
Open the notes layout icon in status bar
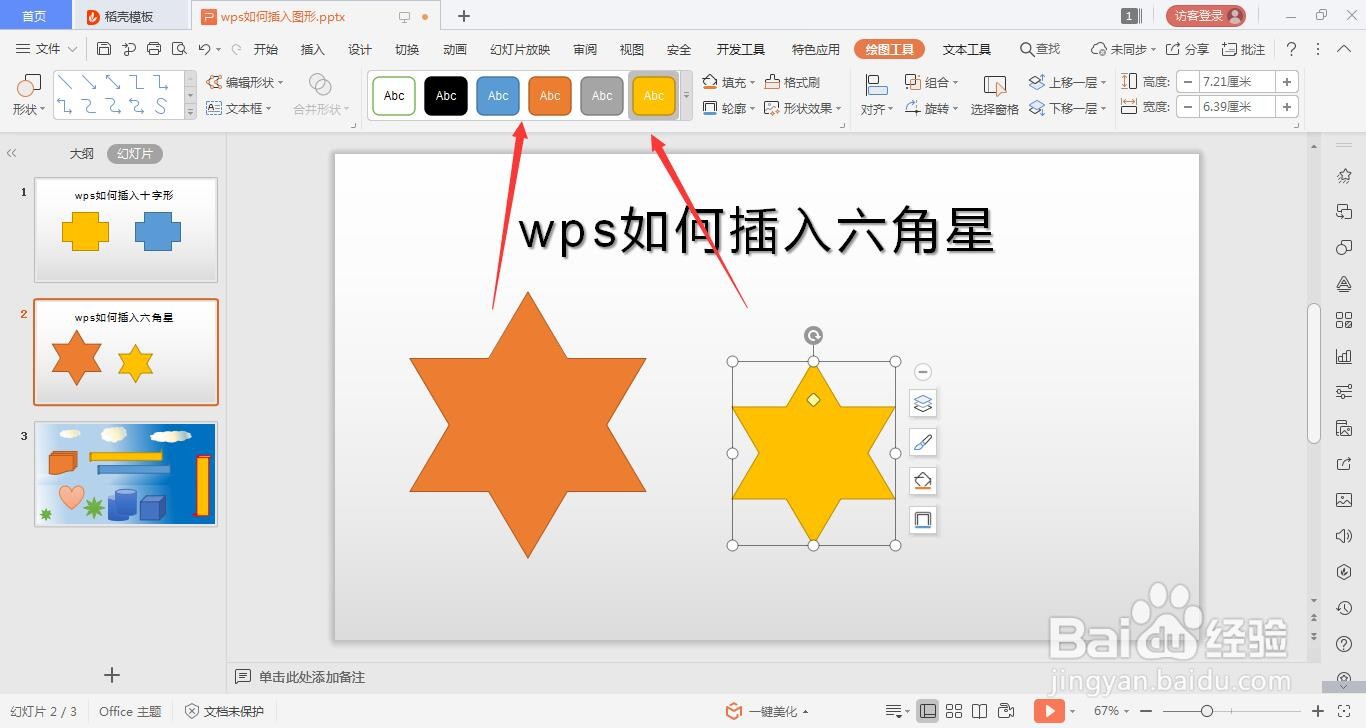pyautogui.click(x=894, y=711)
